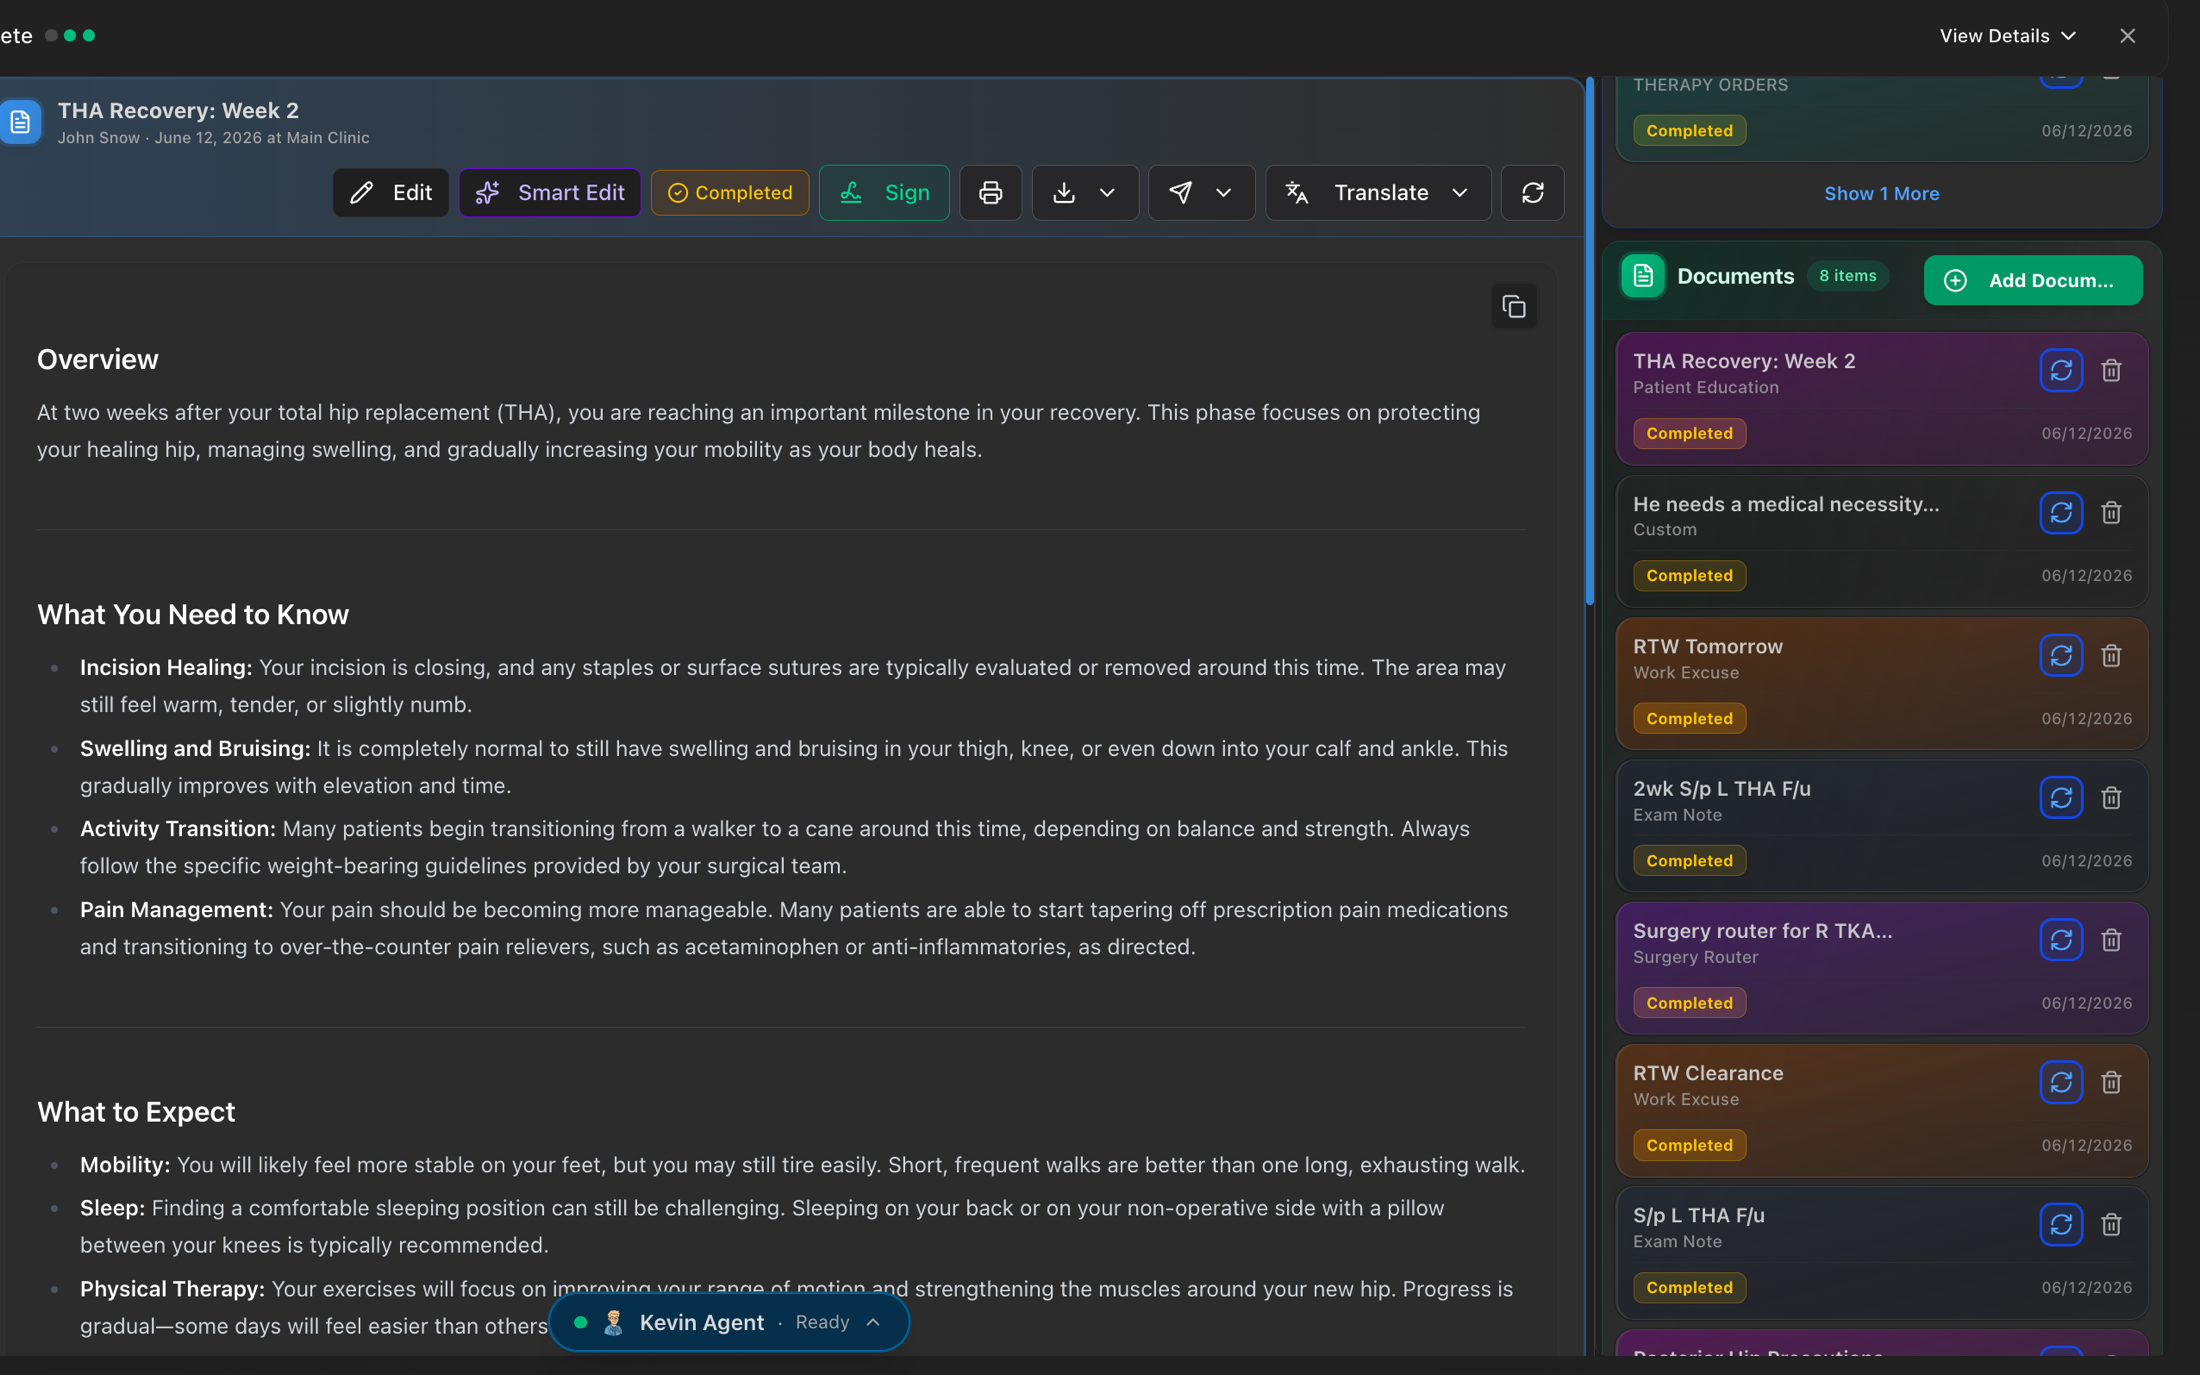This screenshot has height=1375, width=2200.
Task: Close the panel with X icon
Action: pos(2127,36)
